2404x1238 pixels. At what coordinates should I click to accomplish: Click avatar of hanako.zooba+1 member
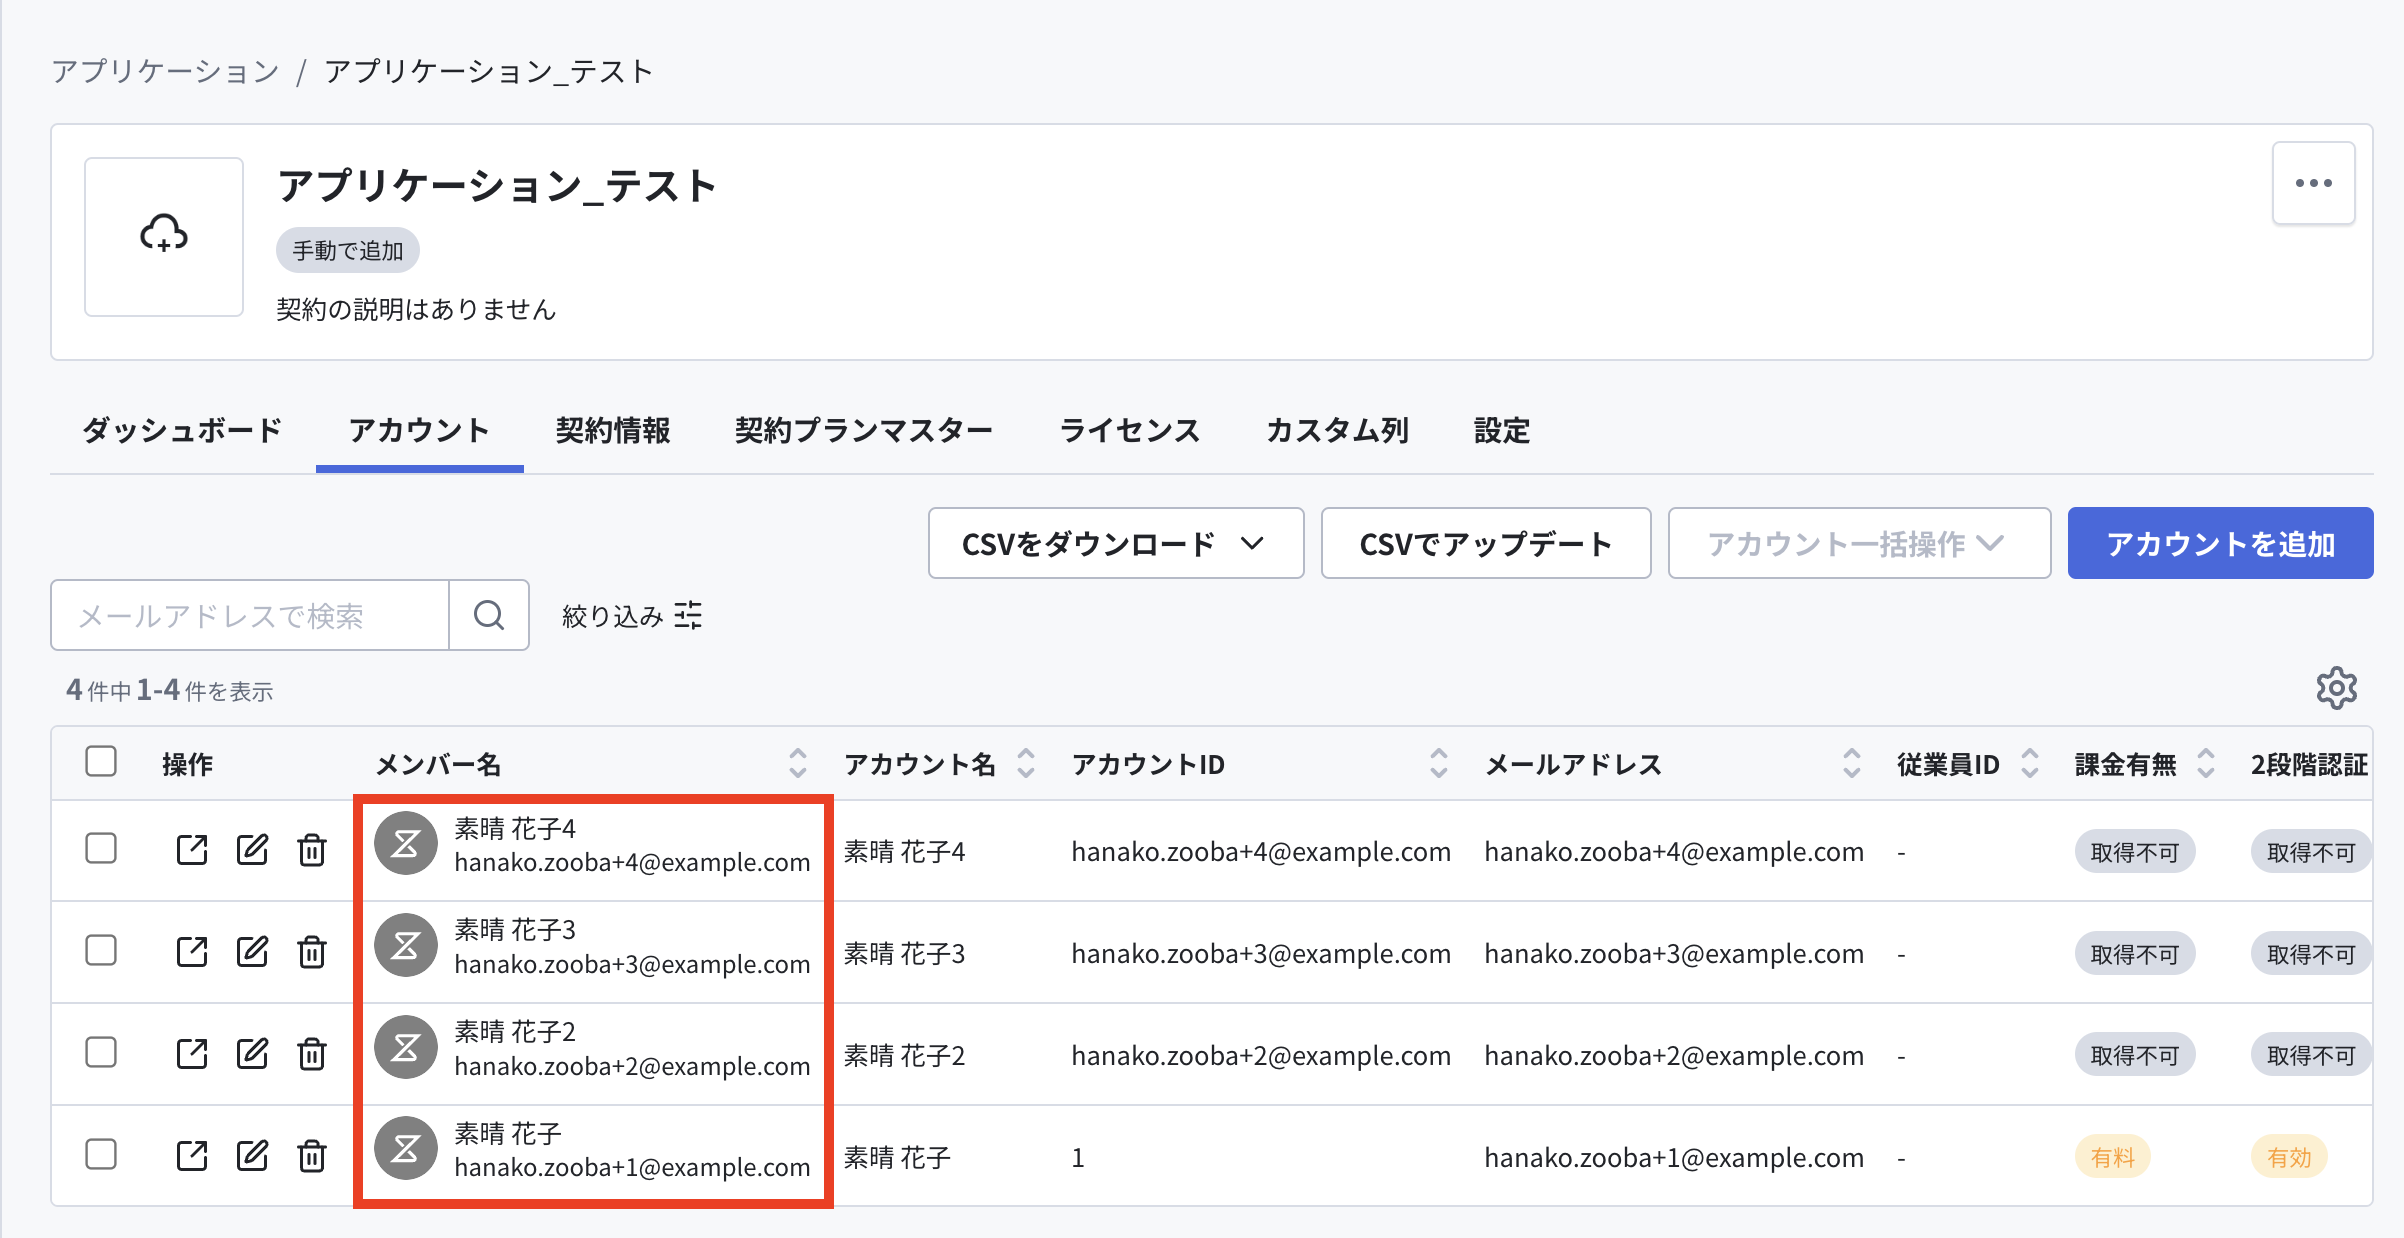click(406, 1148)
